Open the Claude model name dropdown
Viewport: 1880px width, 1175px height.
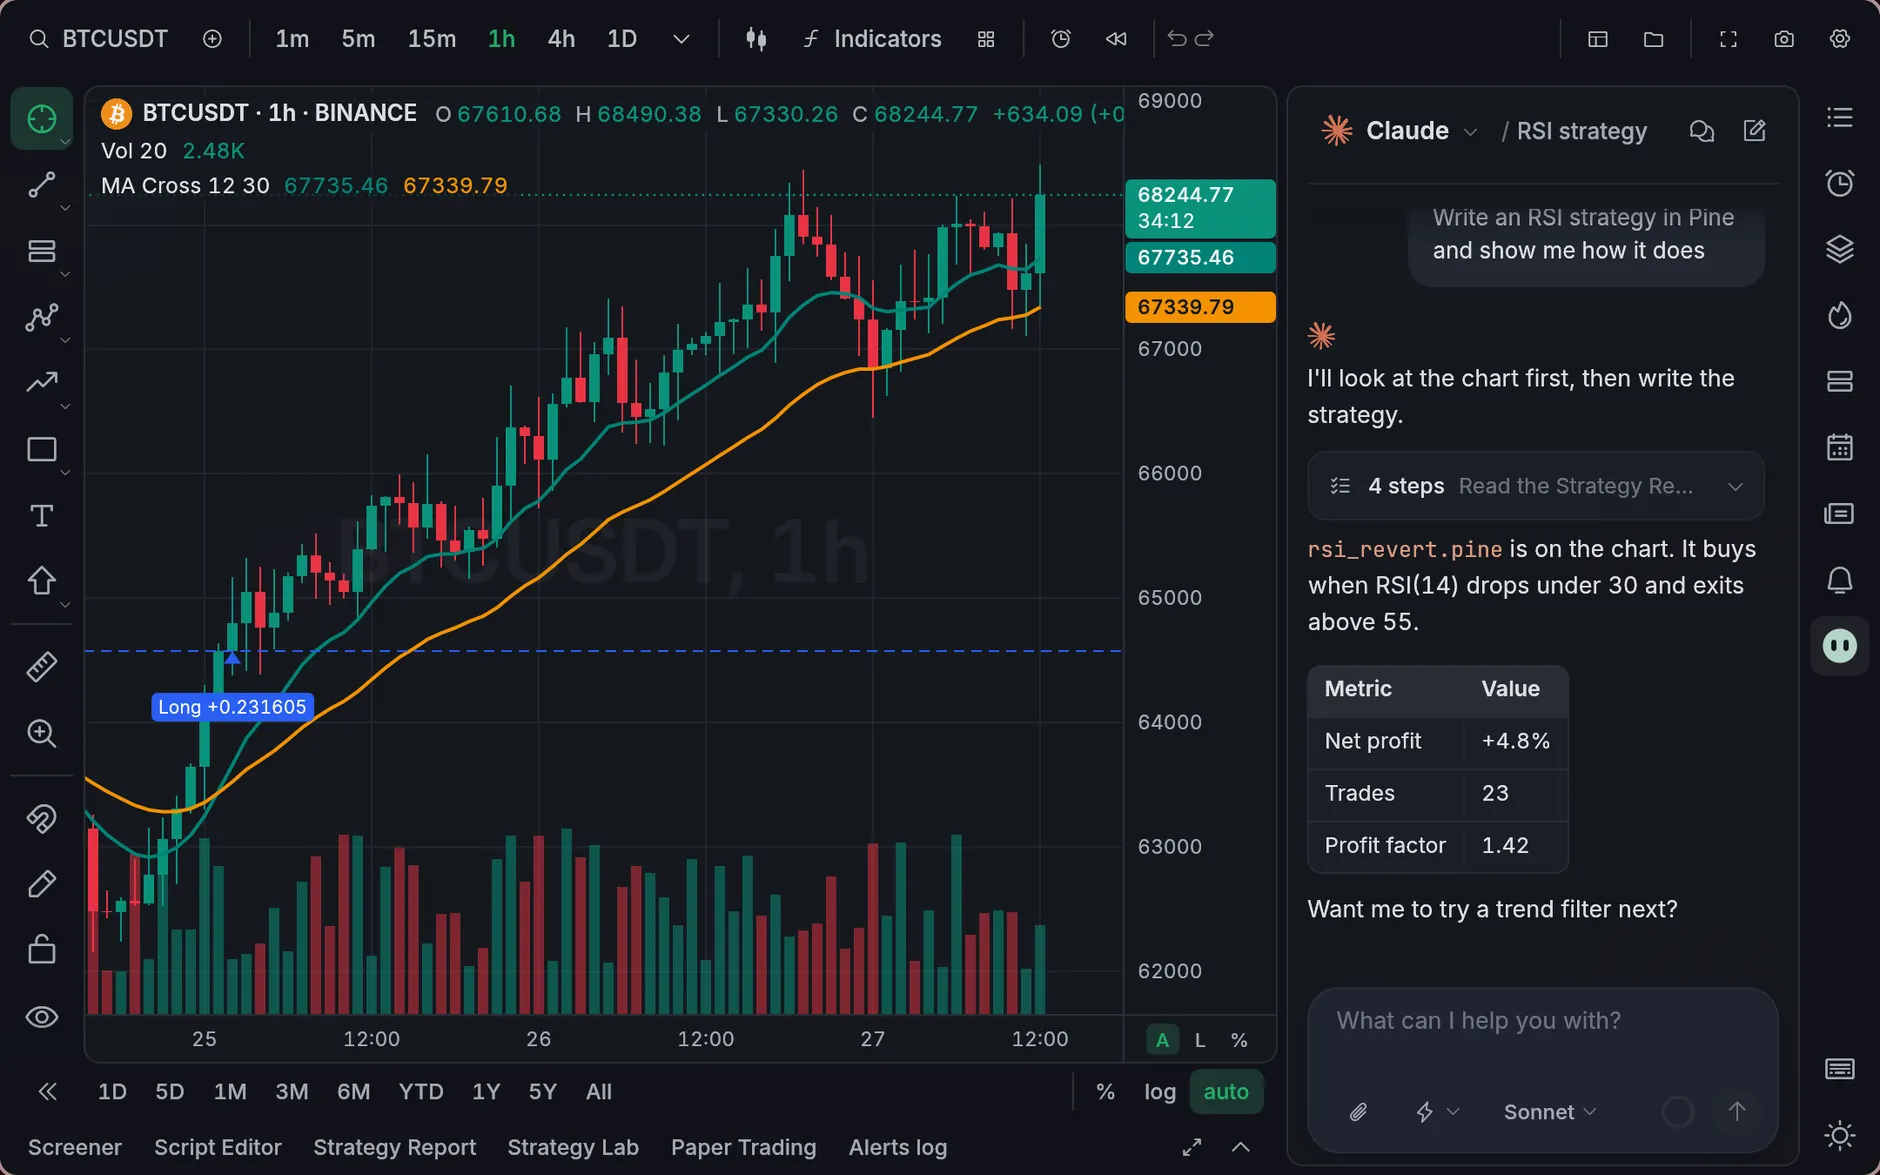[1421, 131]
